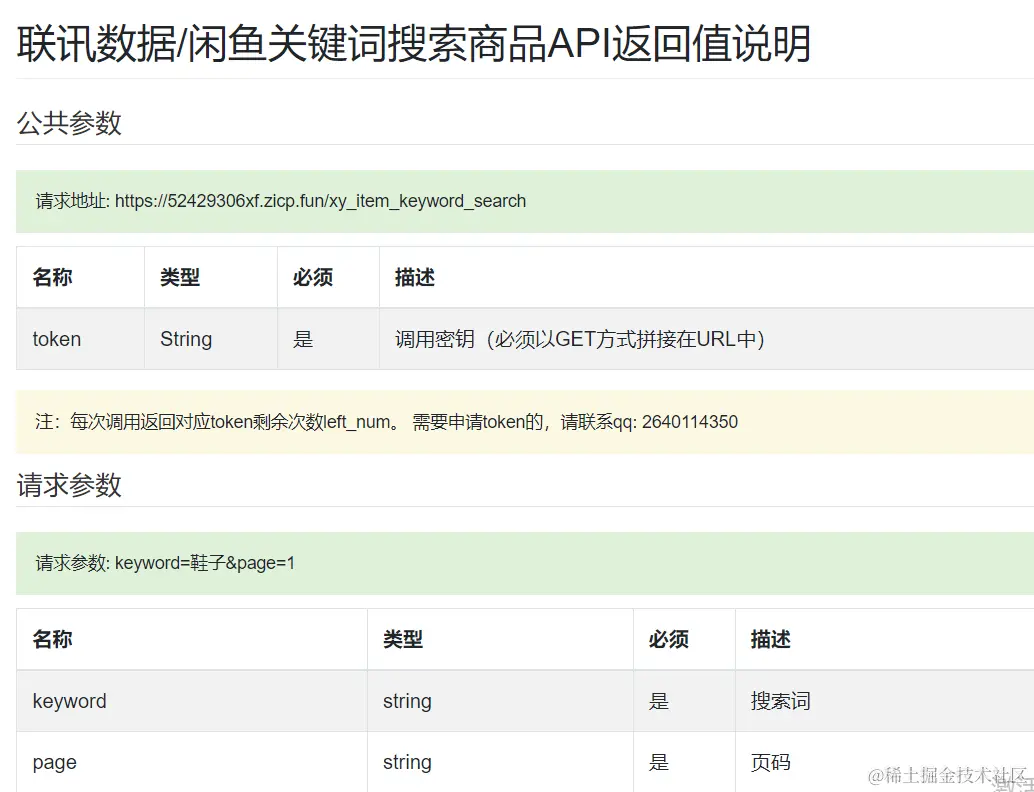The width and height of the screenshot is (1034, 792).
Task: Click the string type cell in the keyword row
Action: [501, 701]
